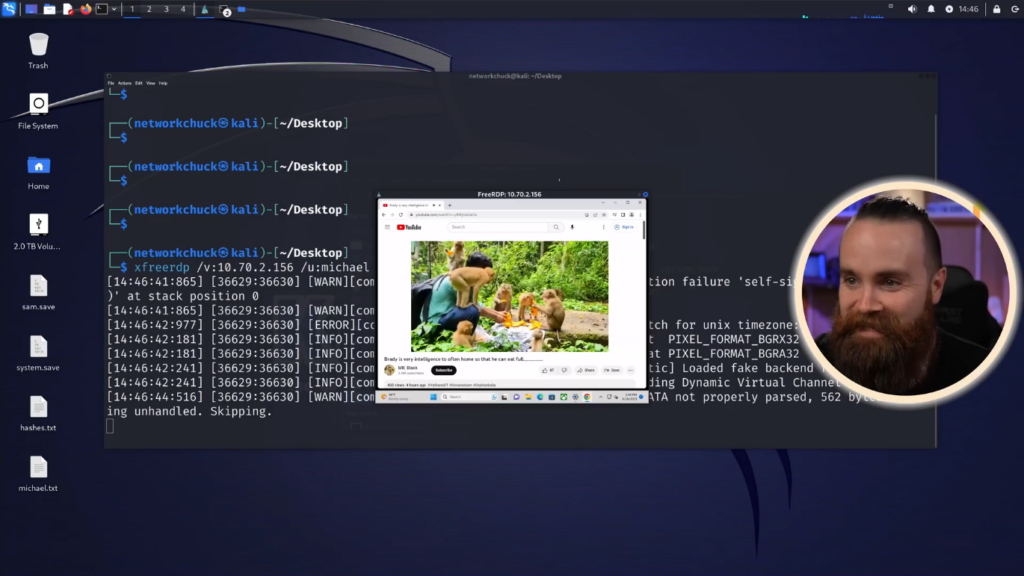Open terminal emulator from the panel
This screenshot has height=576, width=1024.
tap(102, 9)
